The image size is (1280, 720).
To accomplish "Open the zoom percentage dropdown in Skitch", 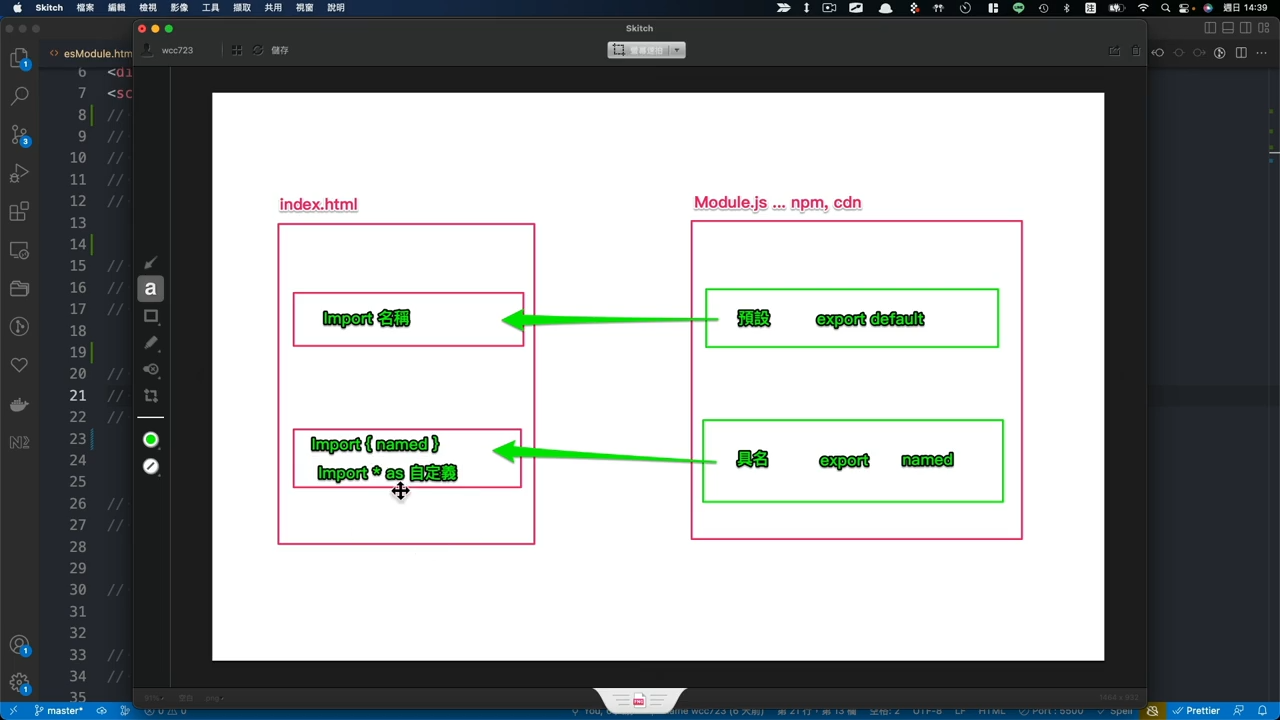I will [153, 698].
